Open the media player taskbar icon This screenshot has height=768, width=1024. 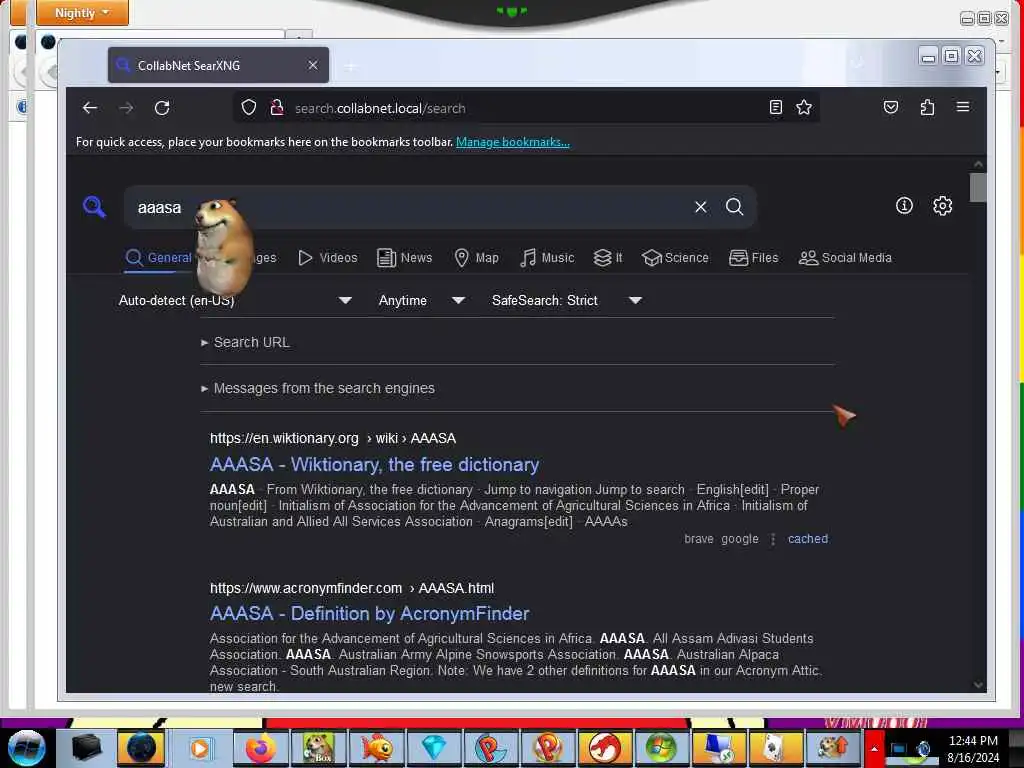point(200,747)
